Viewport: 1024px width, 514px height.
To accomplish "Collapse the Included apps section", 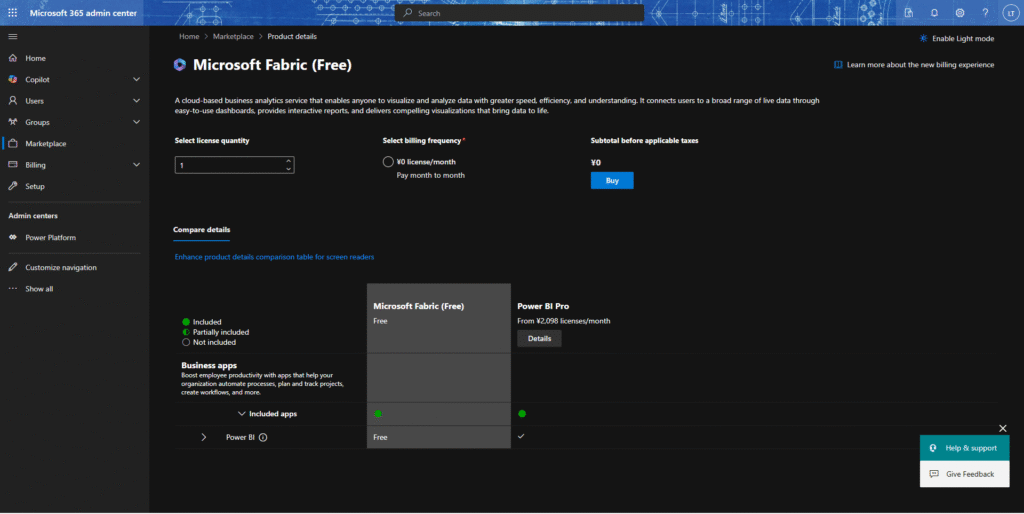I will pyautogui.click(x=242, y=413).
